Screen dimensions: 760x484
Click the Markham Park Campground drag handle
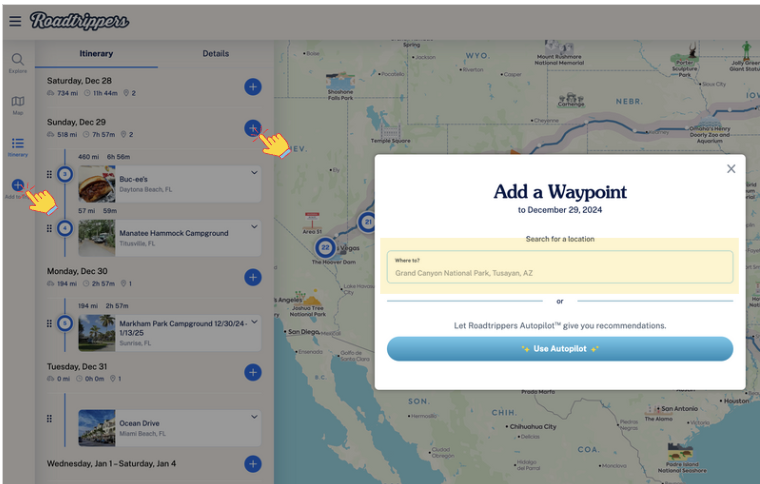tap(49, 323)
